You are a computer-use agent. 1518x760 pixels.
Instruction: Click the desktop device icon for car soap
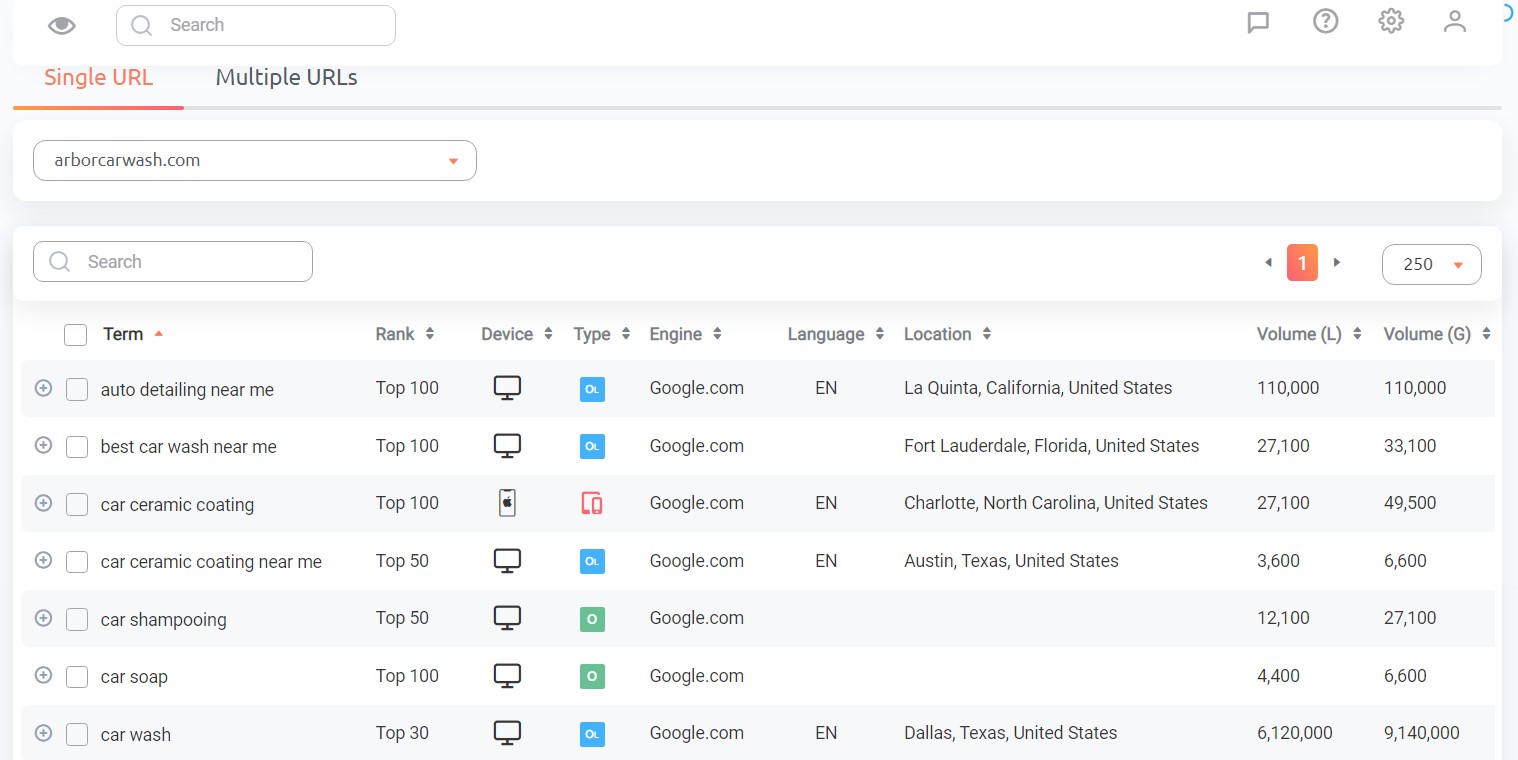[x=507, y=676]
